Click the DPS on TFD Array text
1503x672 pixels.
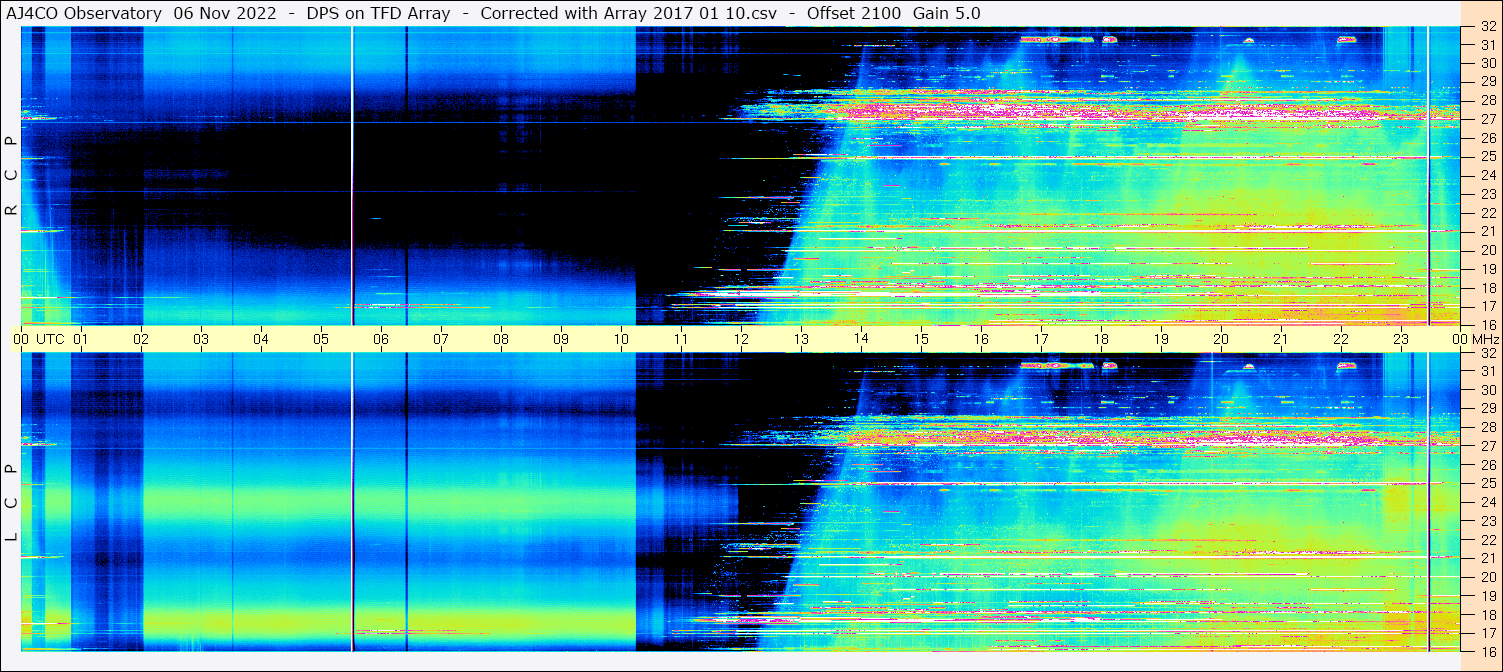379,13
